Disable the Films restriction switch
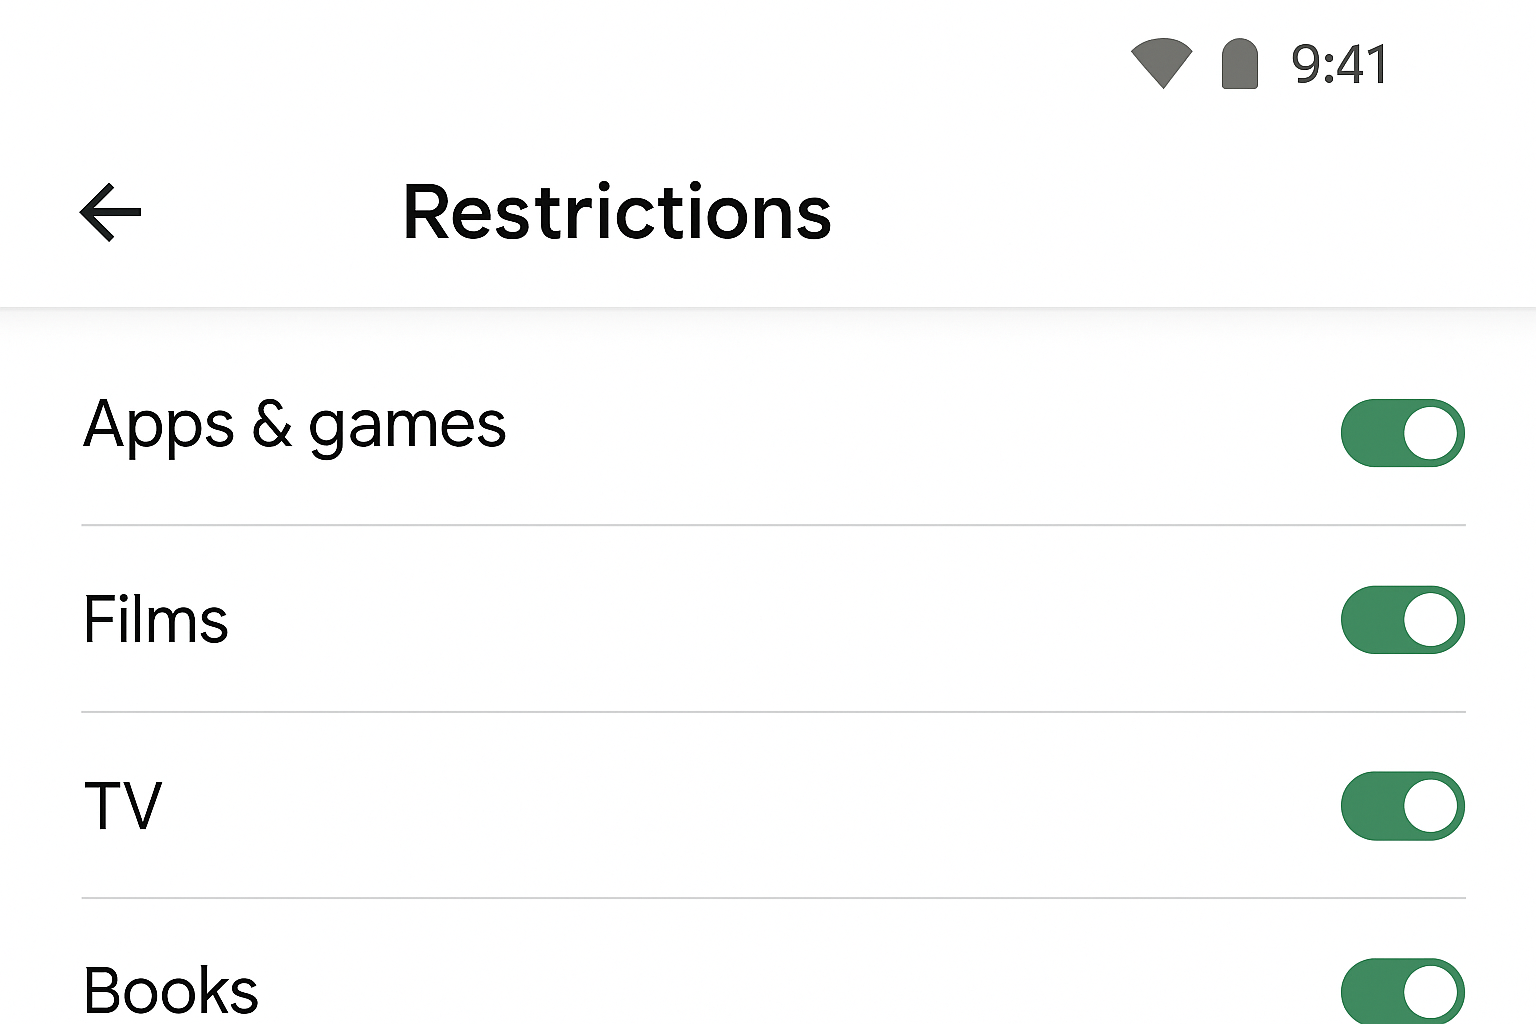Image resolution: width=1536 pixels, height=1024 pixels. pos(1403,620)
